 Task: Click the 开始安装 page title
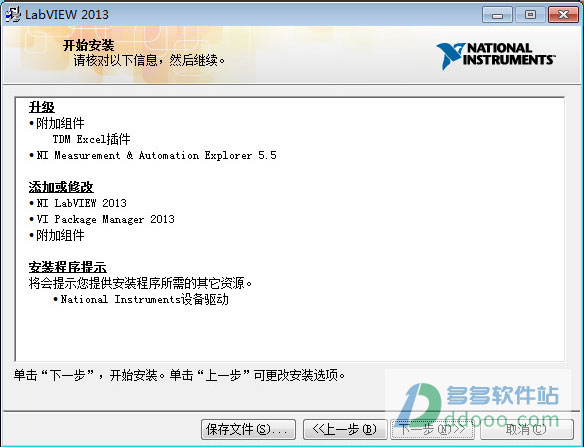click(x=88, y=45)
